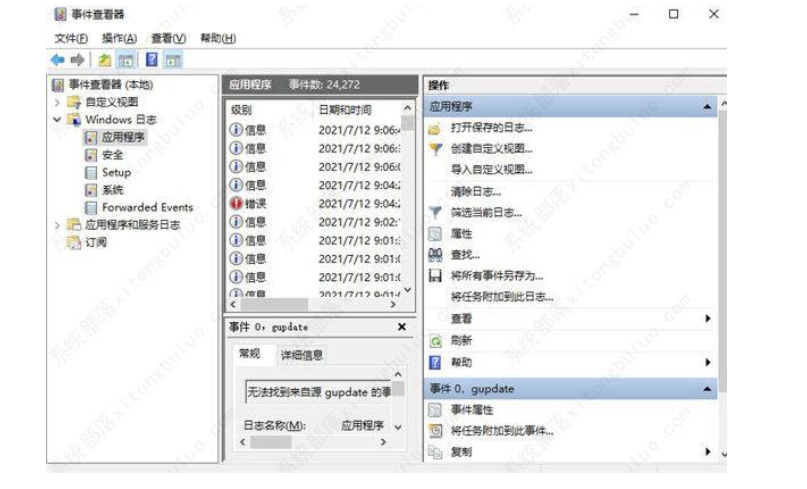Click the 筛选当前日志 funnel icon
This screenshot has width=807, height=489.
coord(435,213)
